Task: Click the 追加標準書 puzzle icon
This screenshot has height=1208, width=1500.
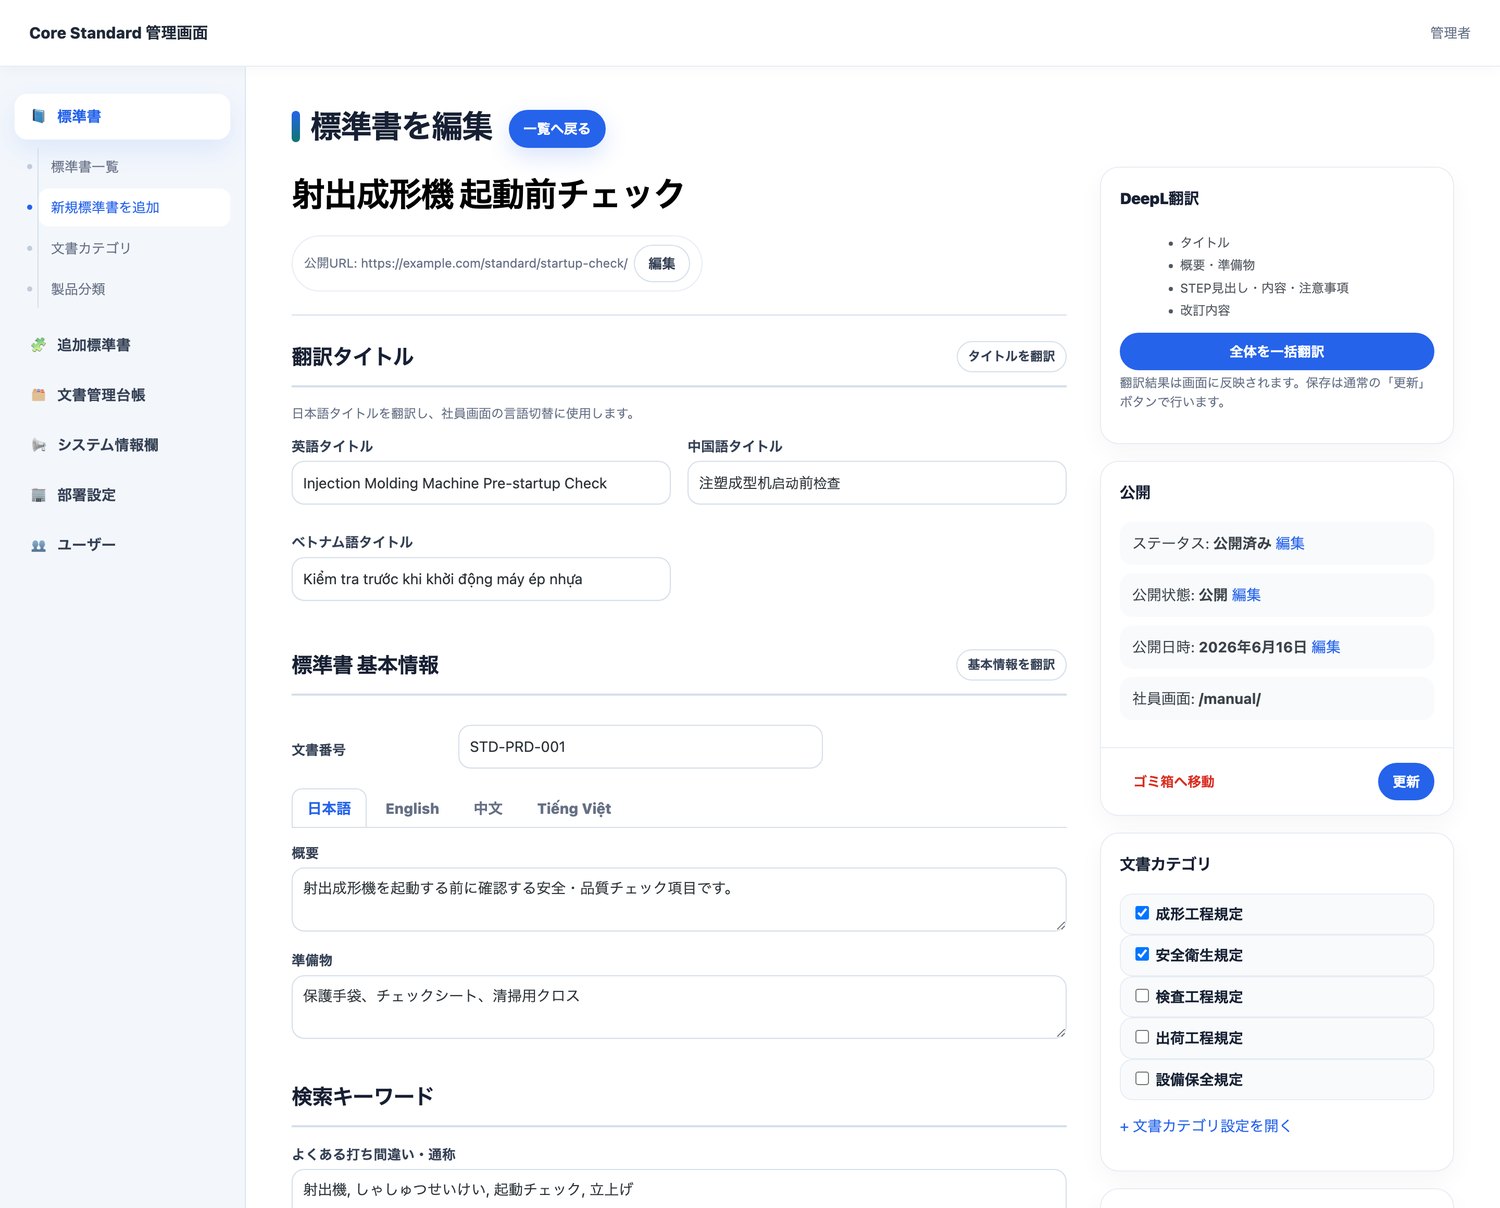Action: point(38,345)
